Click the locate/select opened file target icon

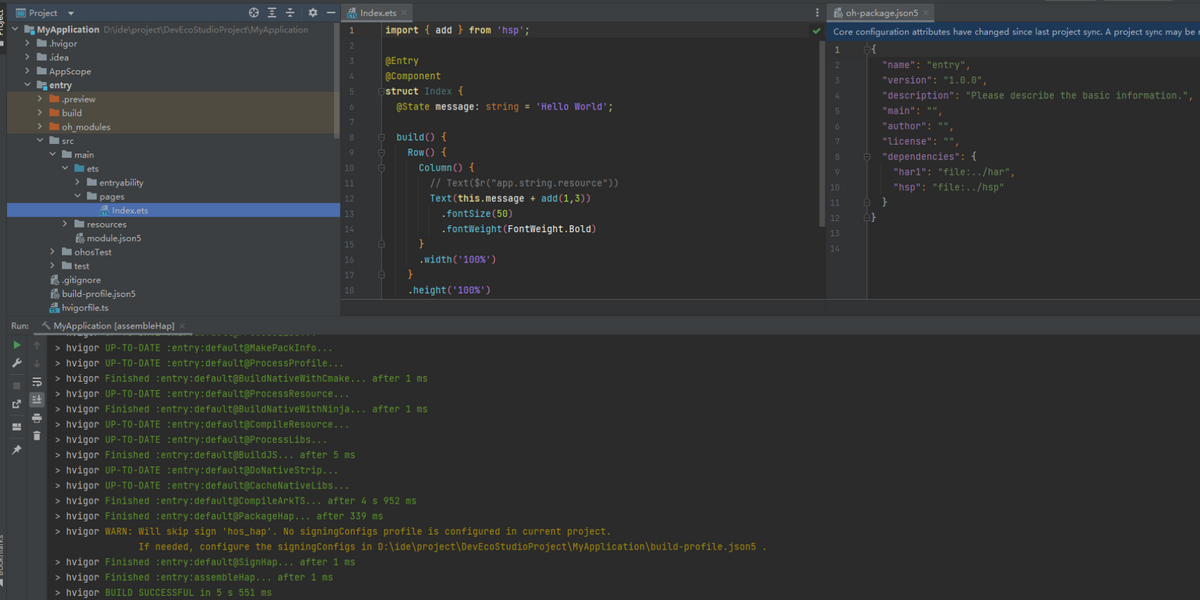[x=253, y=13]
